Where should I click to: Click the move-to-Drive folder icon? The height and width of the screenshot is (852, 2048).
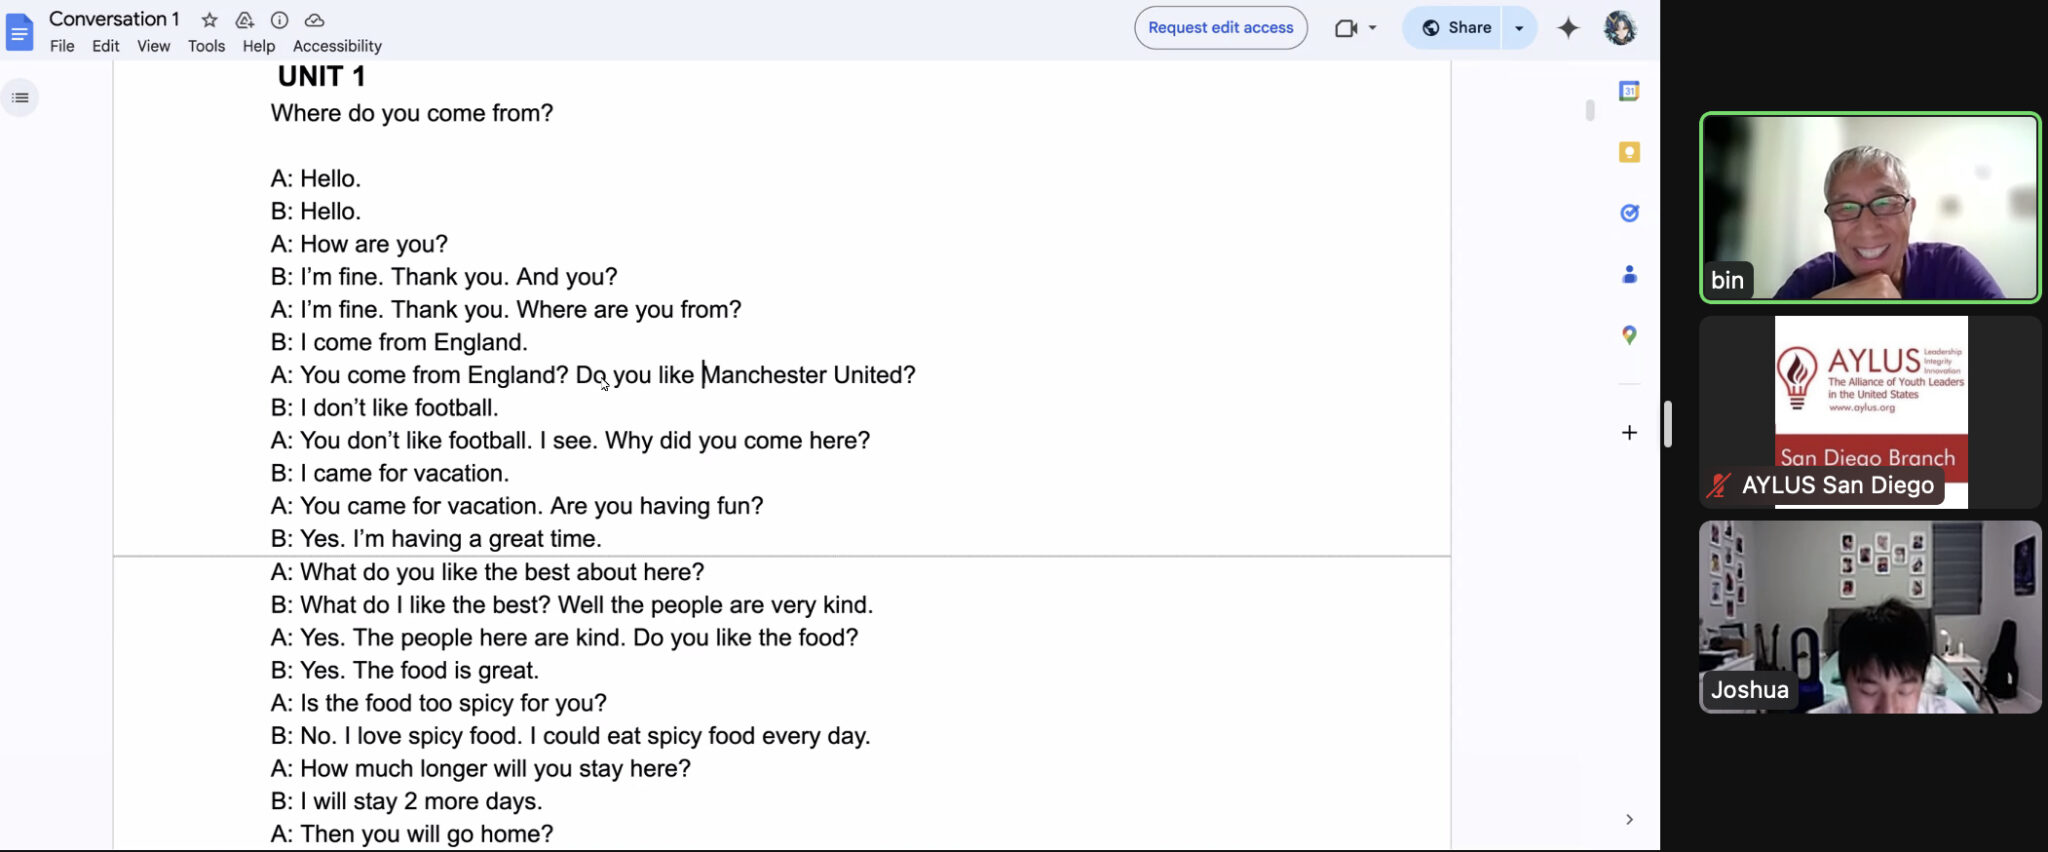pos(244,20)
